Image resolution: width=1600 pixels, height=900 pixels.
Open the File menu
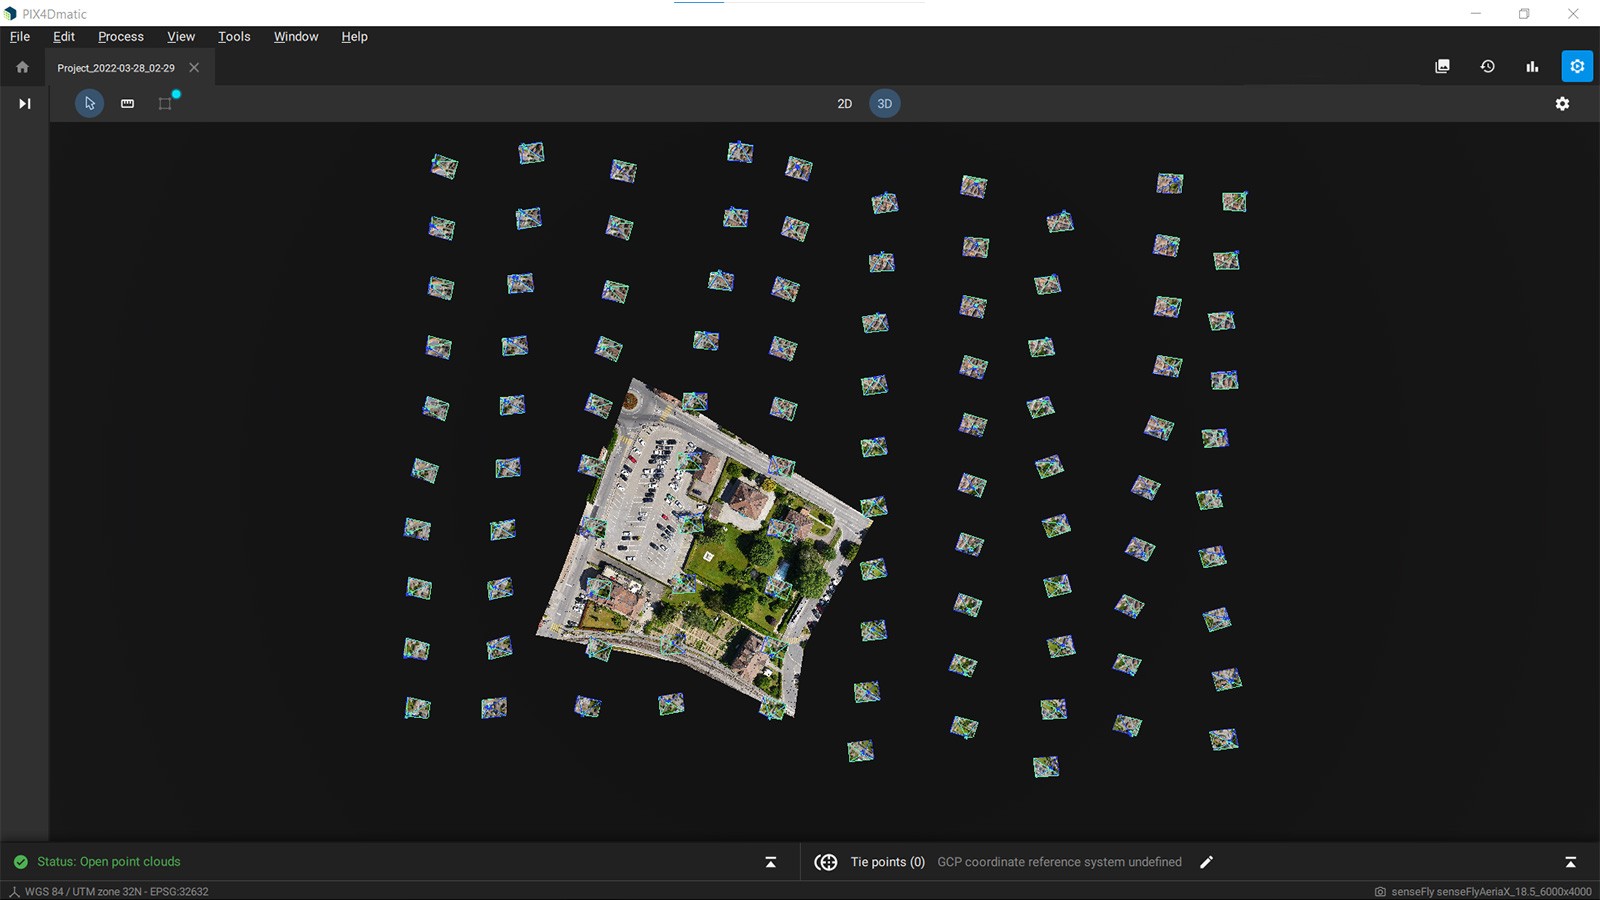[20, 36]
